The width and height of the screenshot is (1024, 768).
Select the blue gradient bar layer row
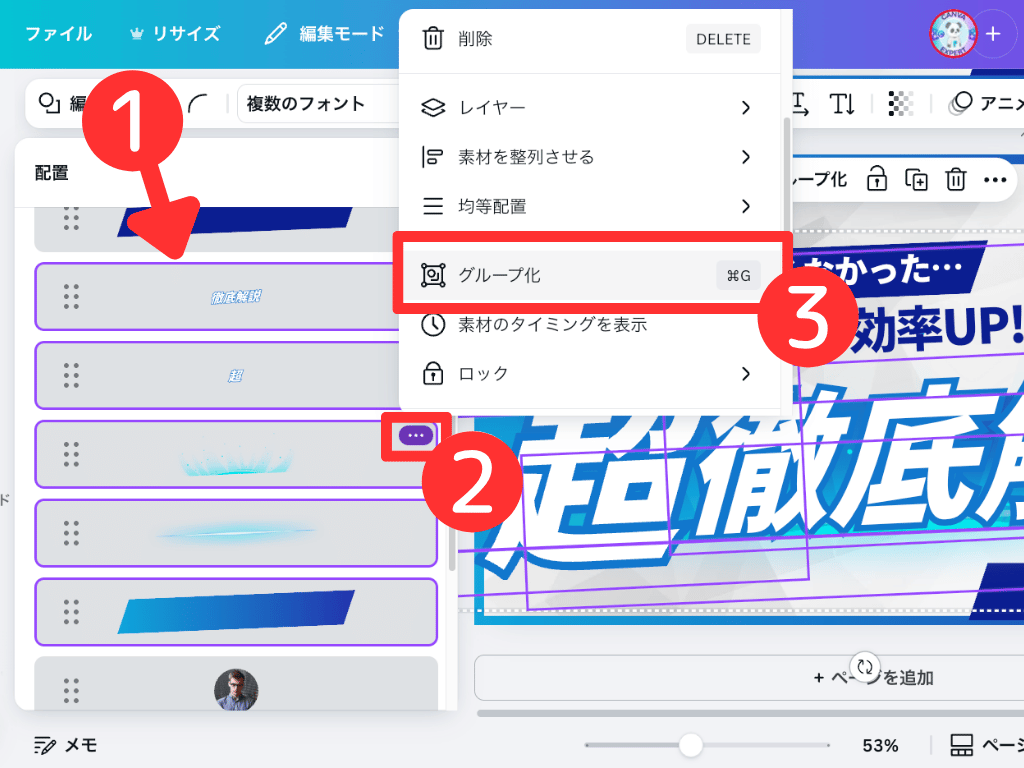point(235,612)
